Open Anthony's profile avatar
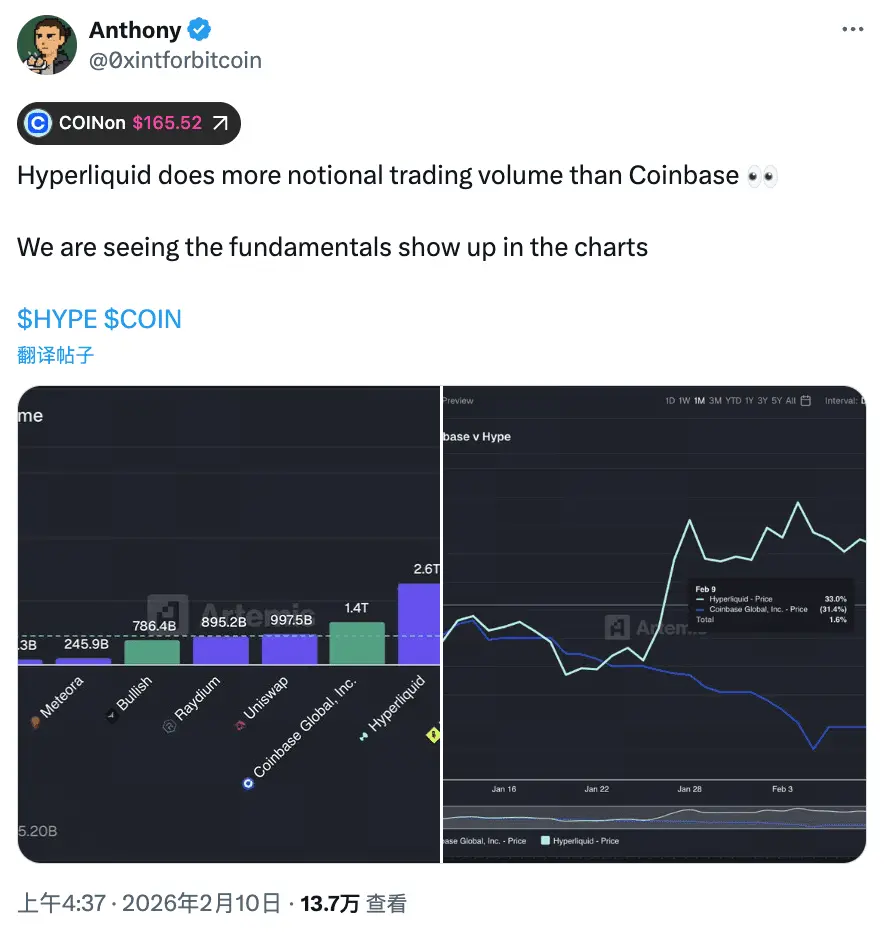Screen dimensions: 886x938 pyautogui.click(x=47, y=45)
